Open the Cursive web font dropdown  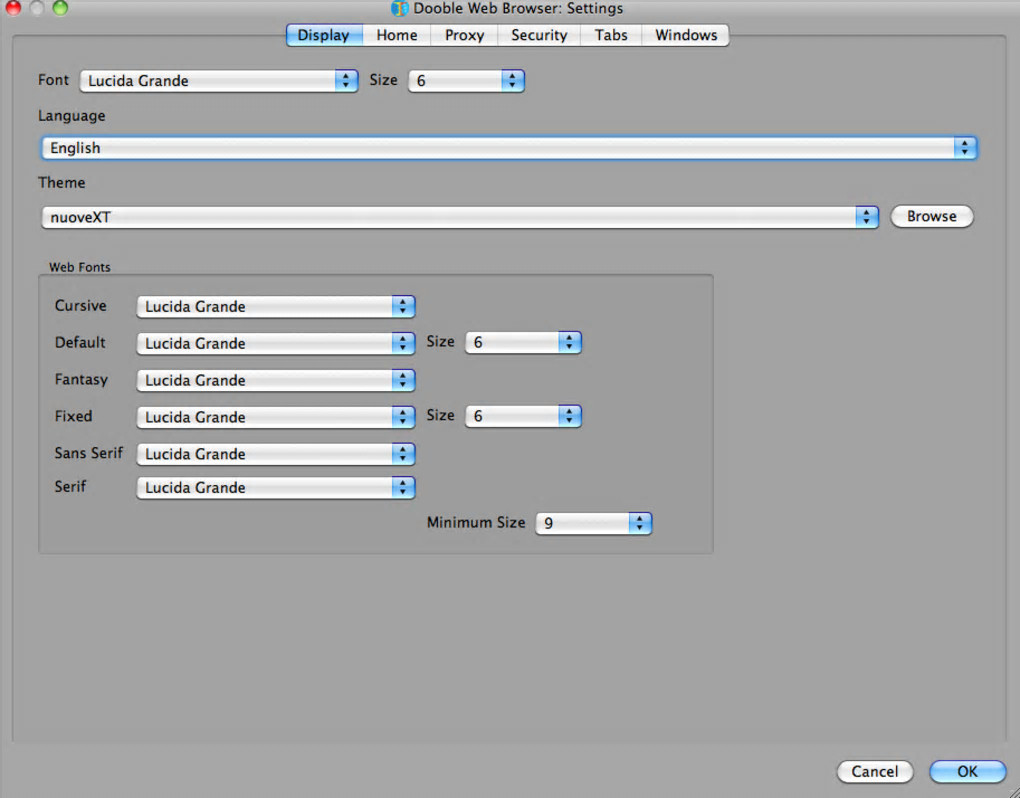point(276,306)
